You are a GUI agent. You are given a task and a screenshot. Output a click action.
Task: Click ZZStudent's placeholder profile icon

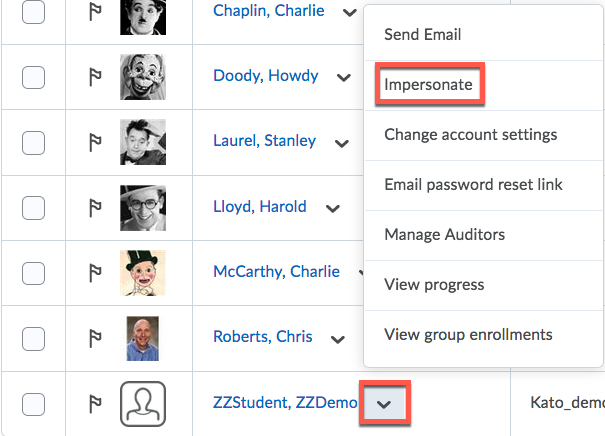pos(142,404)
